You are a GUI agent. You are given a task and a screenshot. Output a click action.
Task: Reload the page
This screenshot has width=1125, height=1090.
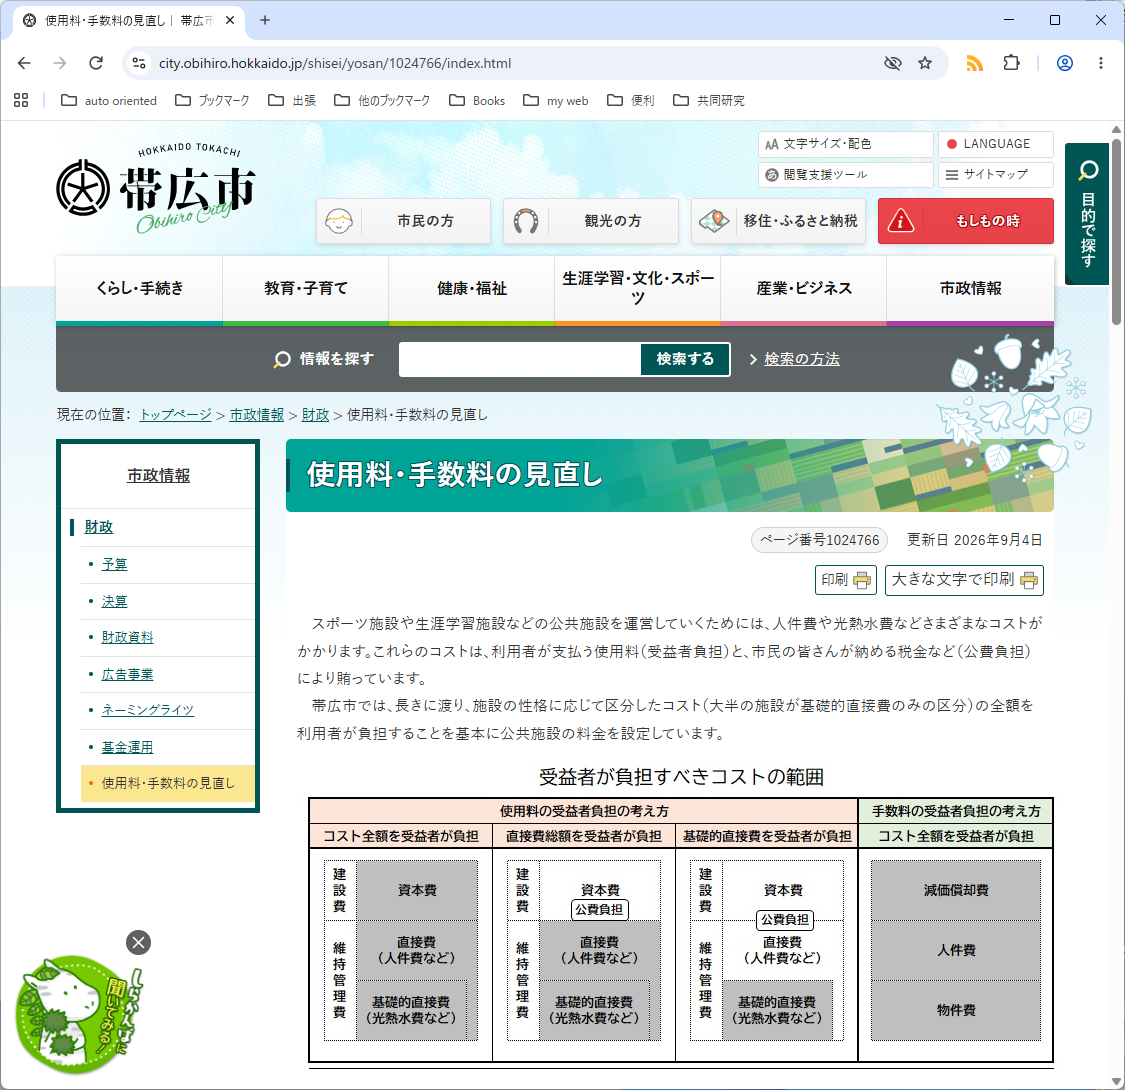95,63
